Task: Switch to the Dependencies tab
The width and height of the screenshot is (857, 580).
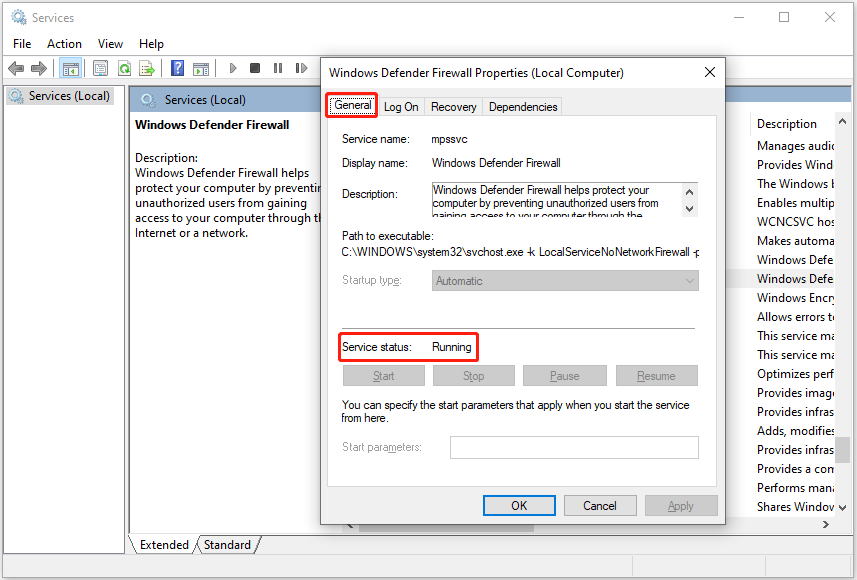Action: point(523,107)
